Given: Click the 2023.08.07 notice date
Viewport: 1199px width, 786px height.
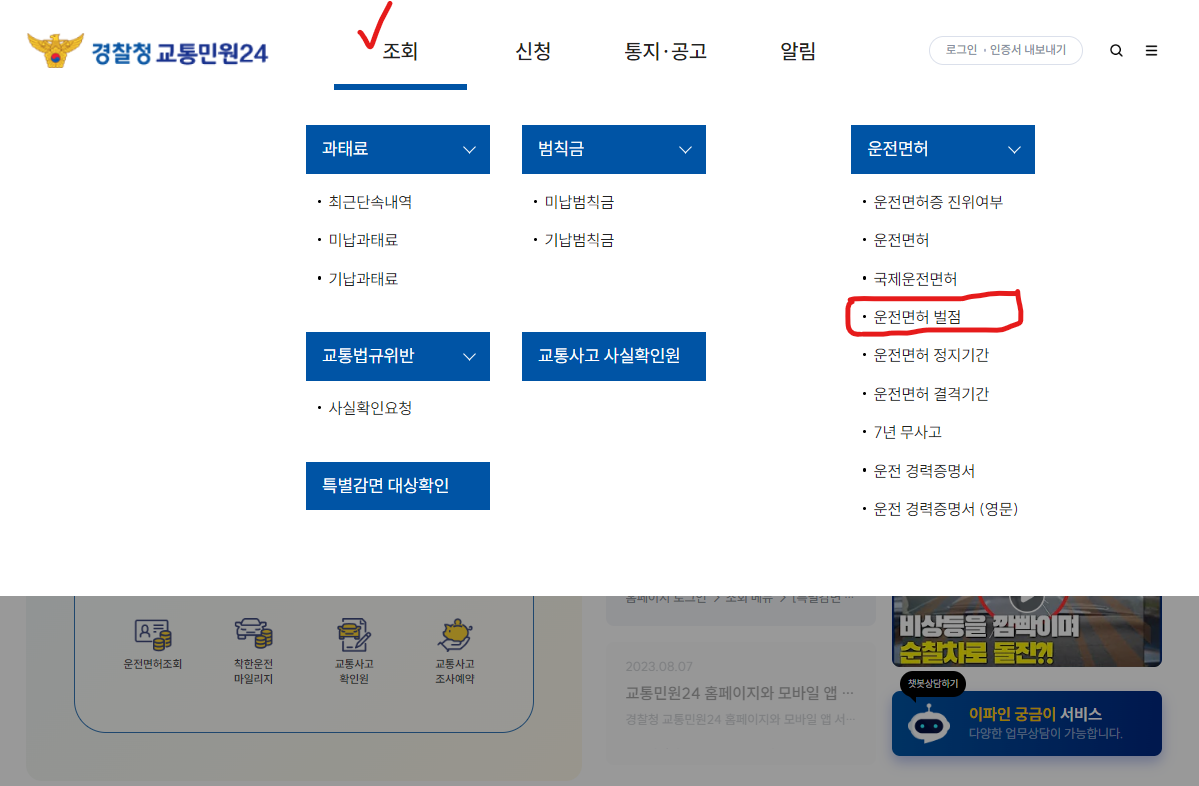Looking at the screenshot, I should [659, 667].
